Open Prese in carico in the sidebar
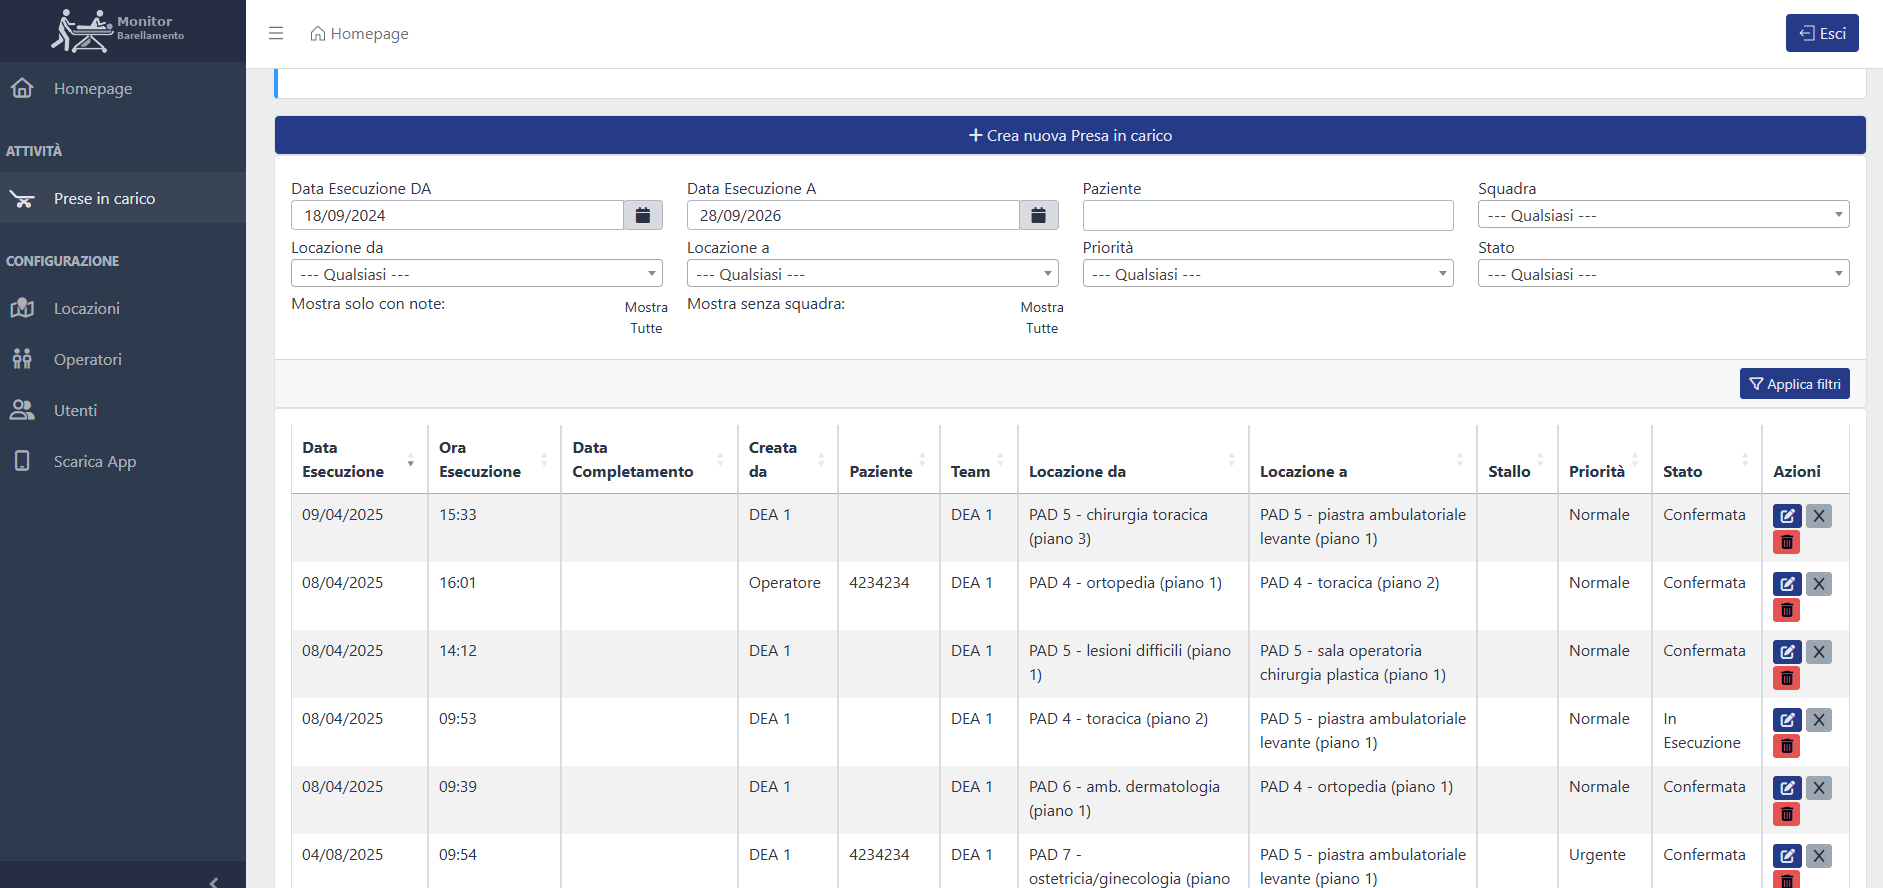 coord(123,198)
